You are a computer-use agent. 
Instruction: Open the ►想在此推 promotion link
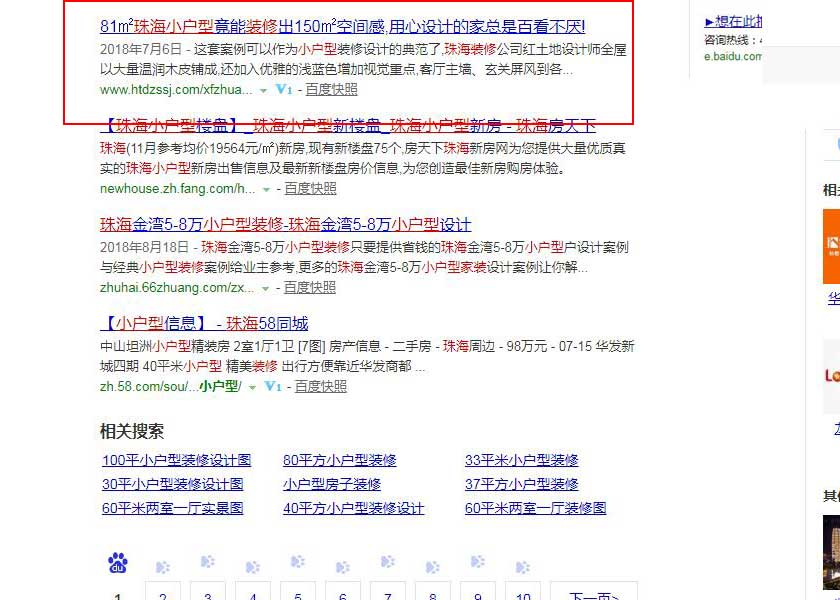click(x=733, y=21)
